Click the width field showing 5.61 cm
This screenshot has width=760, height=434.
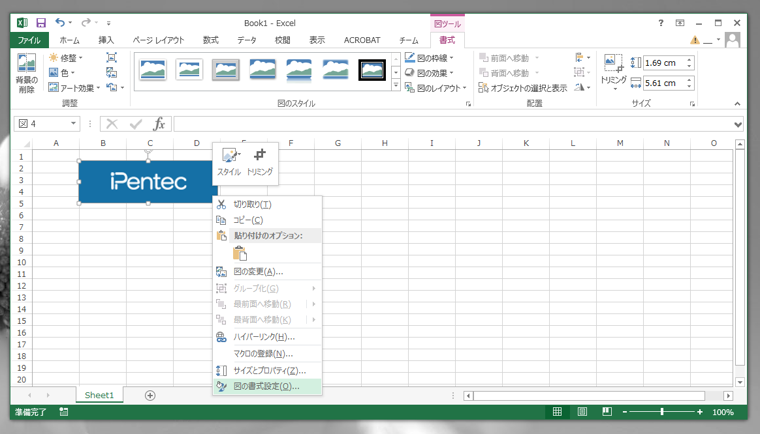coord(663,83)
